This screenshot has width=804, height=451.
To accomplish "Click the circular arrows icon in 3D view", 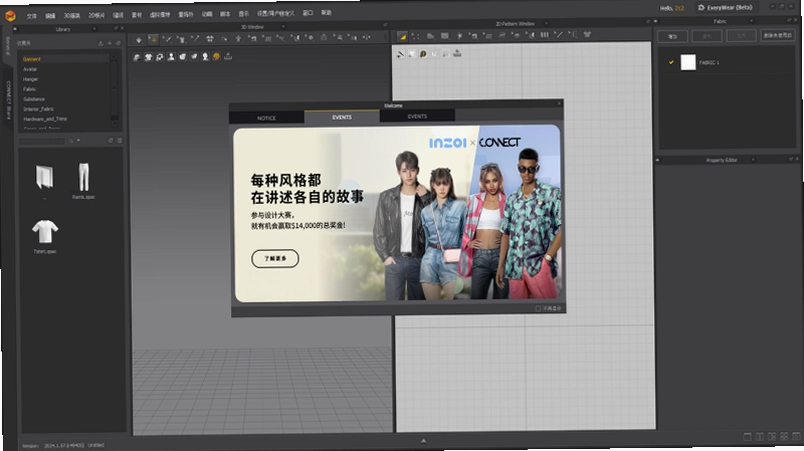I will click(x=159, y=57).
